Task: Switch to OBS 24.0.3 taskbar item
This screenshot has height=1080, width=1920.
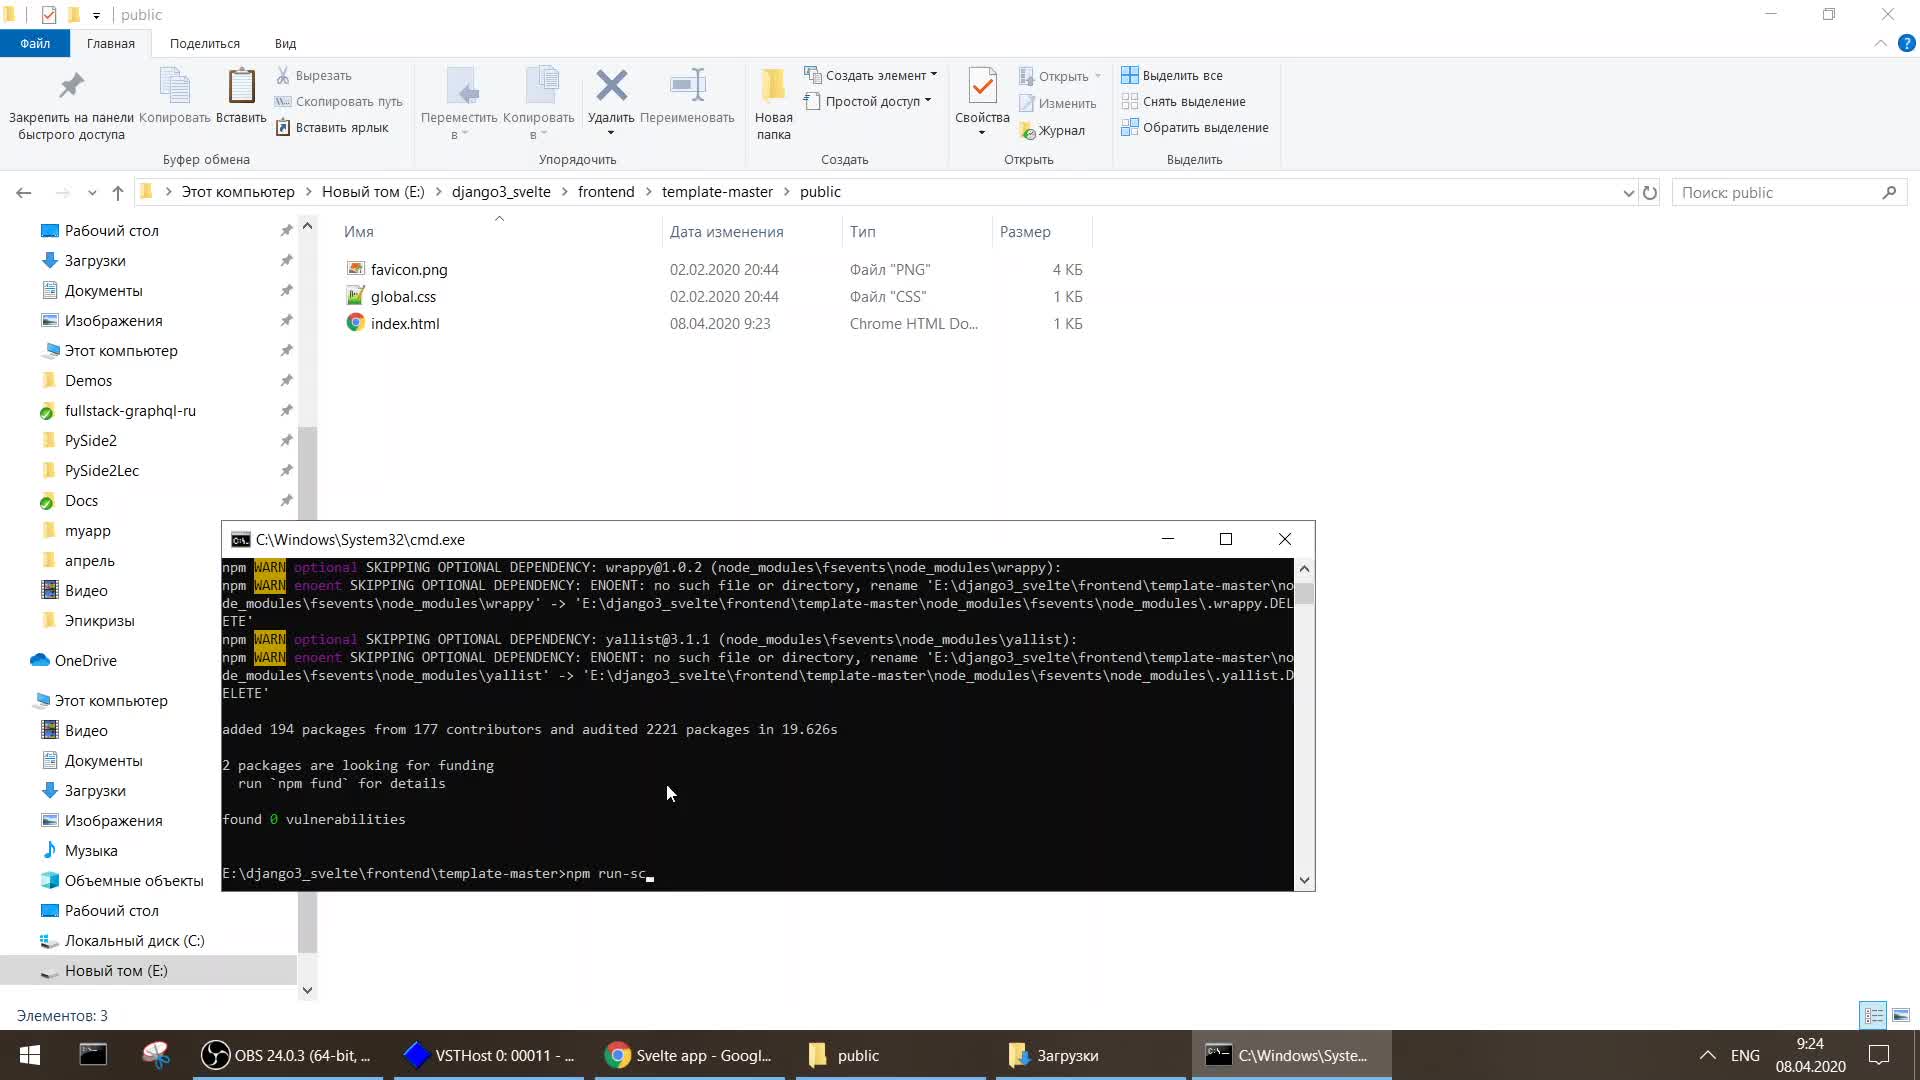Action: click(x=287, y=1055)
